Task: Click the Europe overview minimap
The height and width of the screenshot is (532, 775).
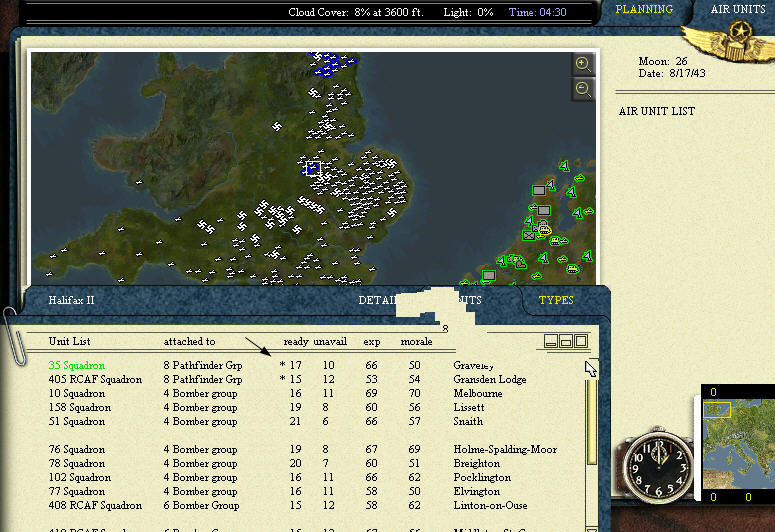Action: point(738,443)
